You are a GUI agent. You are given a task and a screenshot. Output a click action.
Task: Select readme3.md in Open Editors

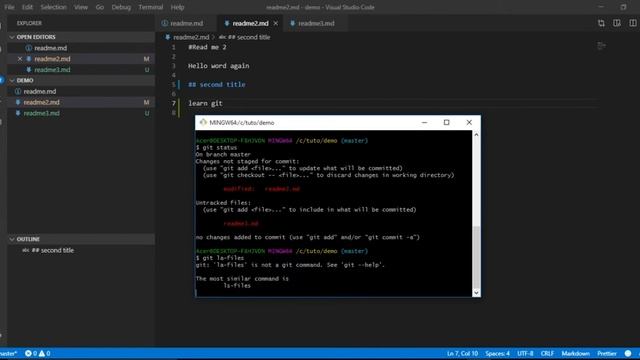pos(81,70)
